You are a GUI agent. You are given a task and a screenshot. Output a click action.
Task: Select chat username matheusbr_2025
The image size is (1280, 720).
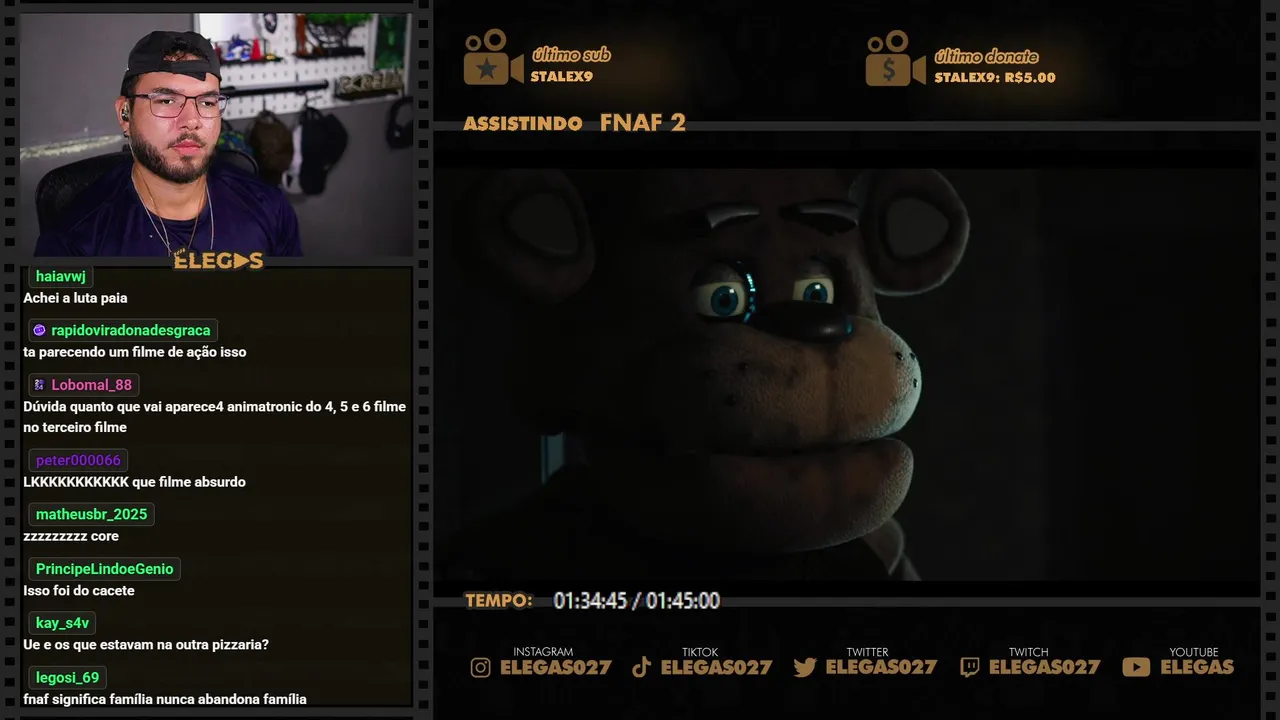point(91,514)
